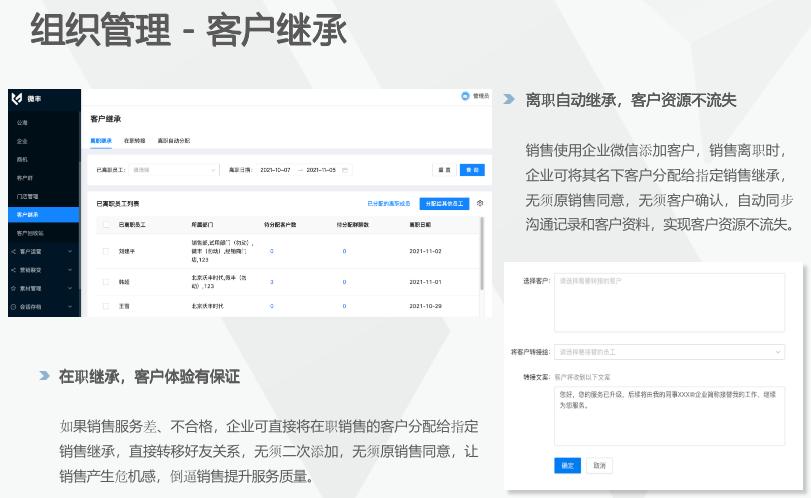811x498 pixels.
Task: Tick the select-all checkbox in table header
Action: click(x=106, y=224)
